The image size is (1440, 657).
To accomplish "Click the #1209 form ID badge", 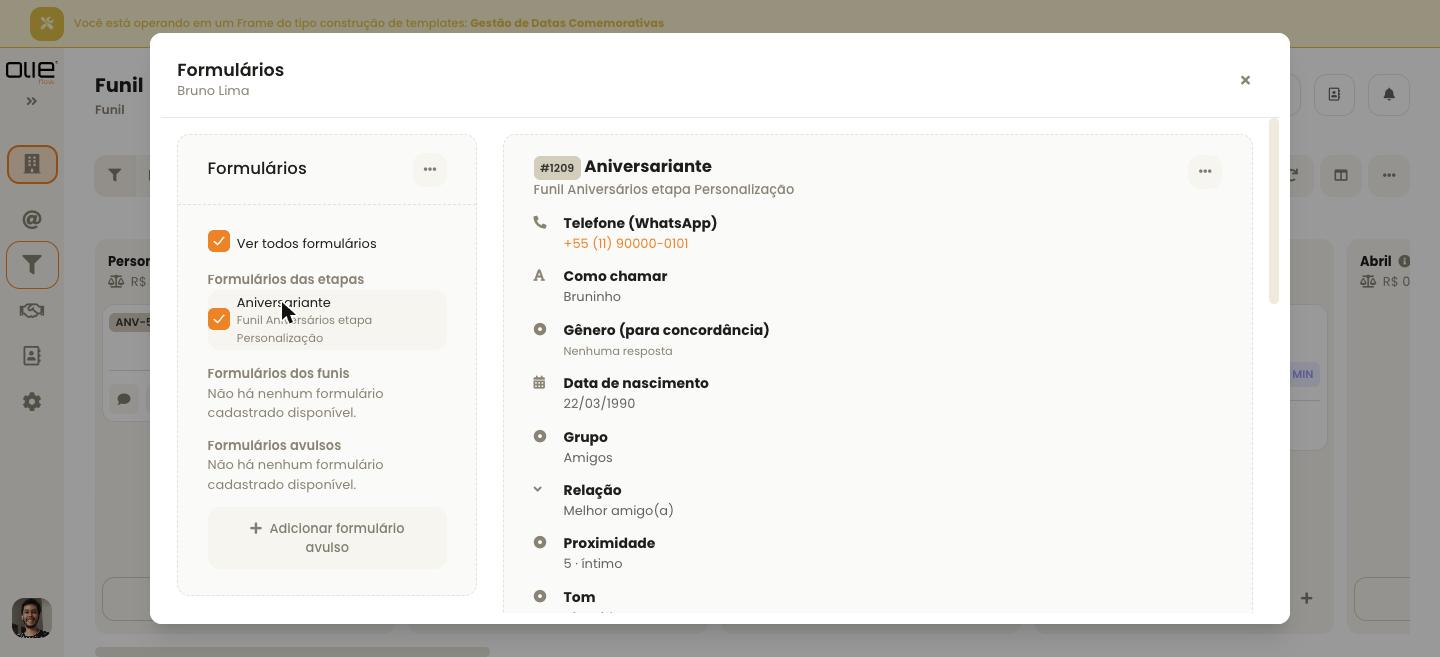I will pyautogui.click(x=557, y=168).
